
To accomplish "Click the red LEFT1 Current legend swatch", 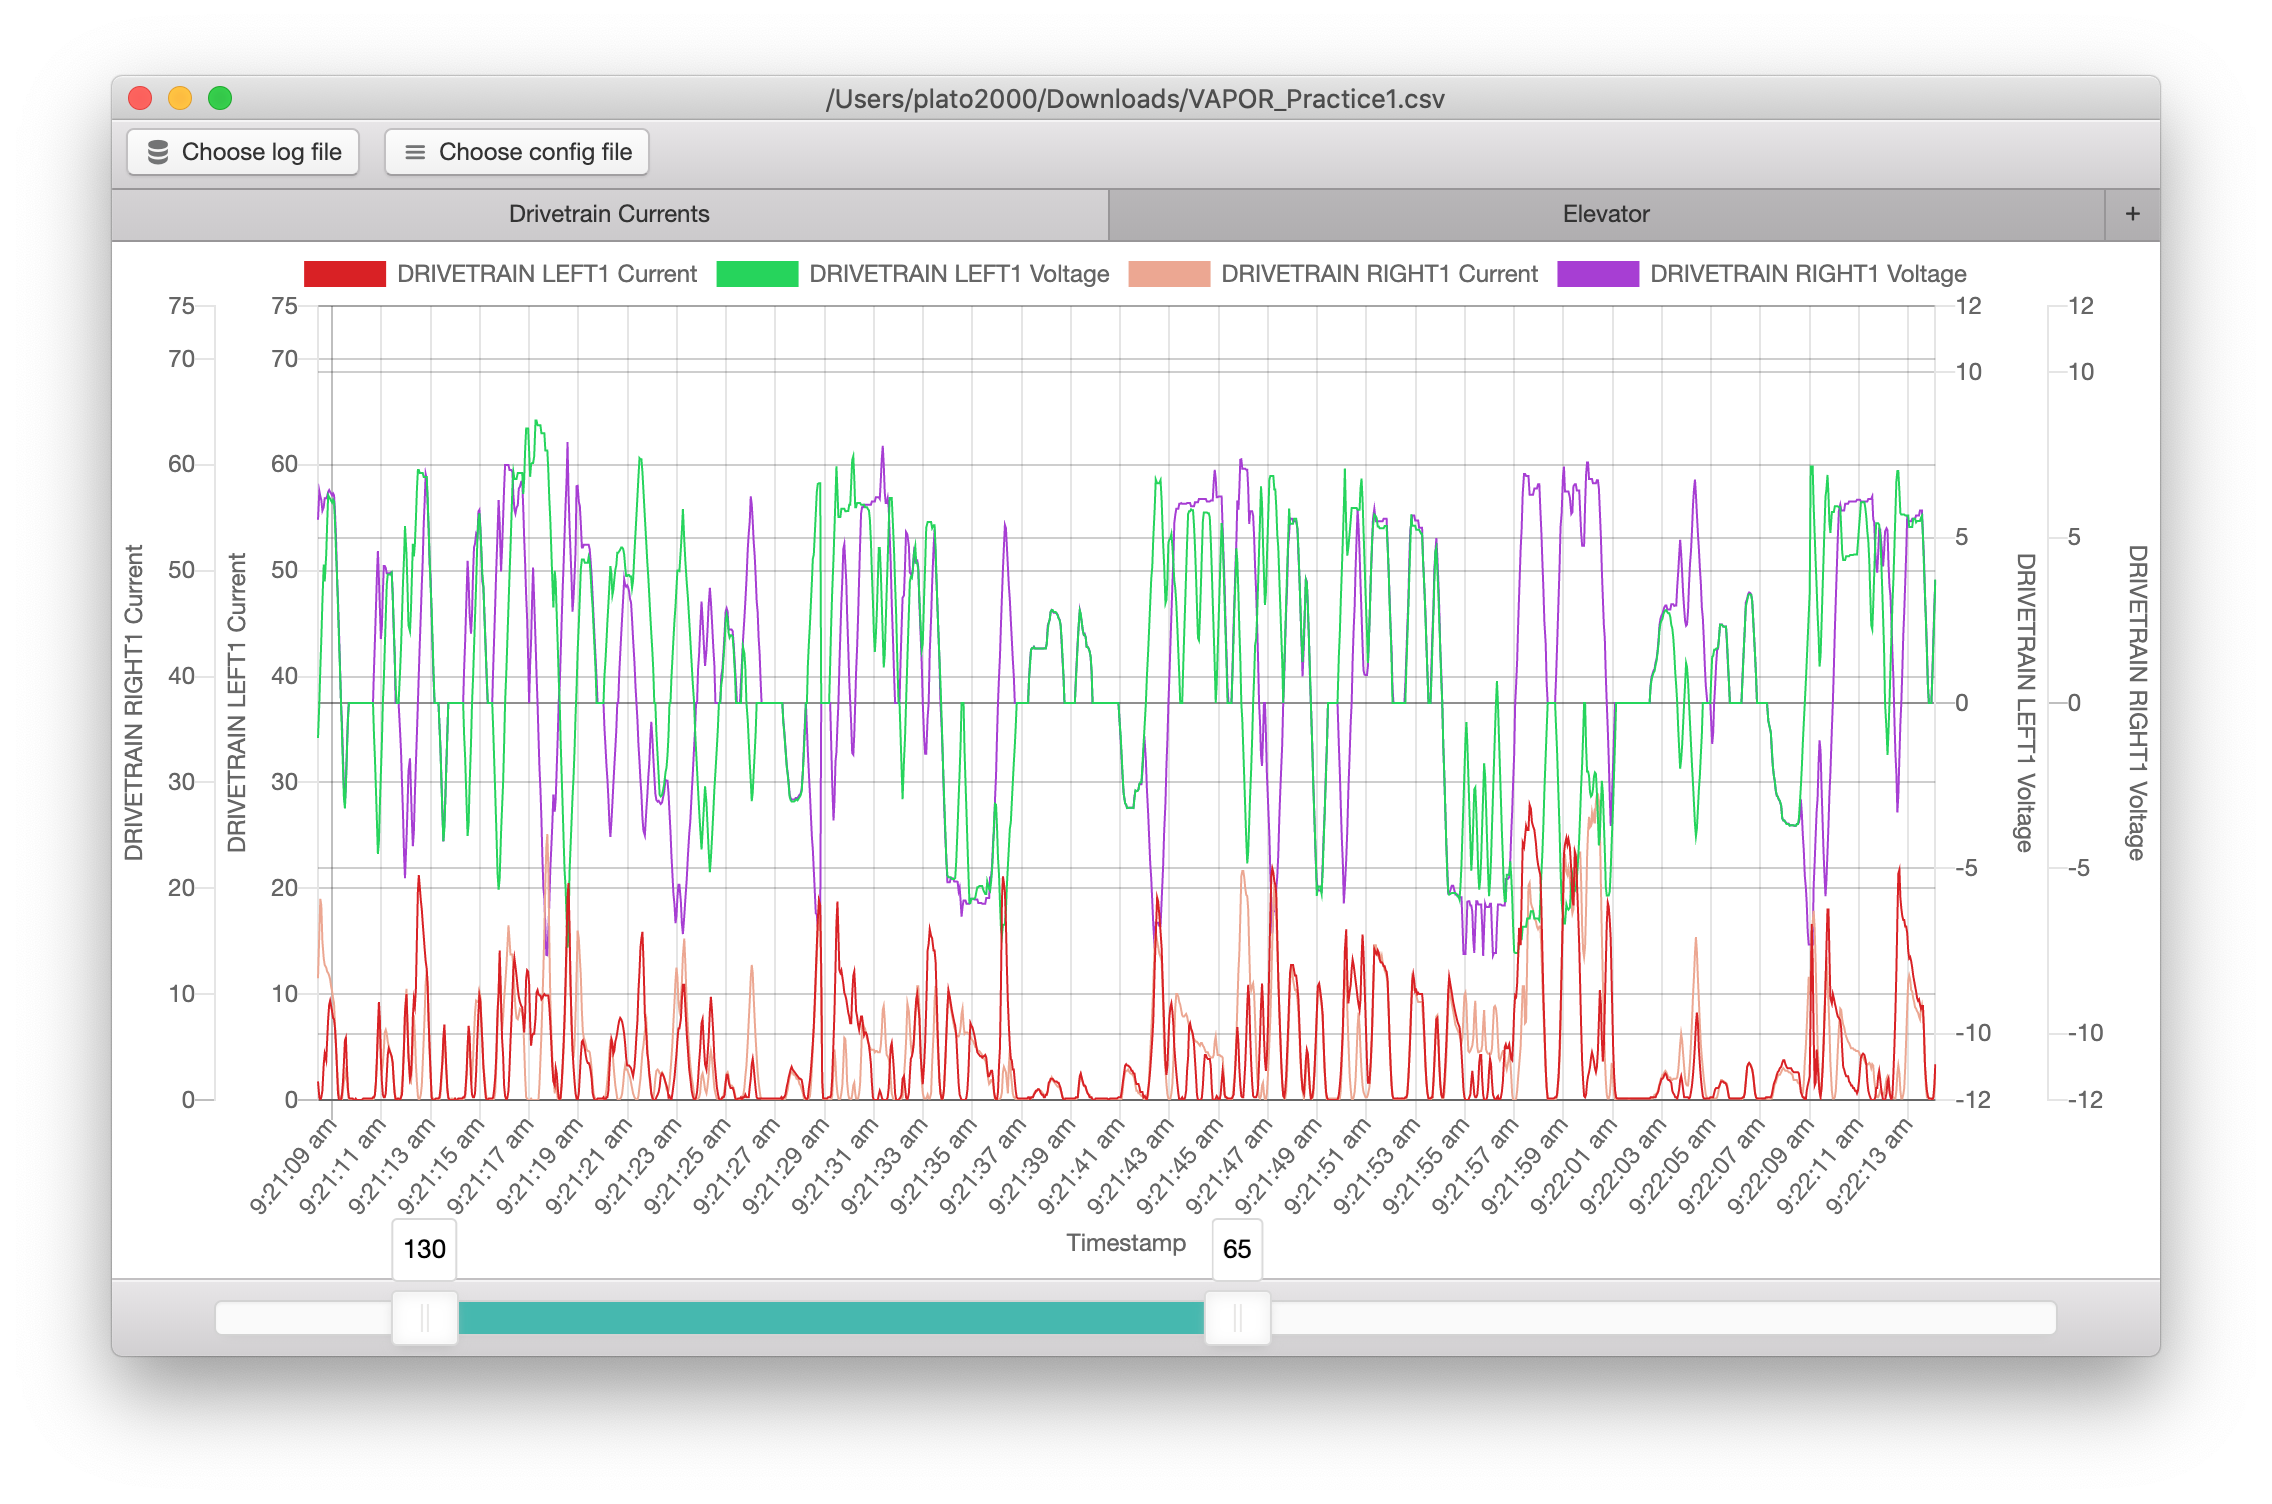I will 344,274.
